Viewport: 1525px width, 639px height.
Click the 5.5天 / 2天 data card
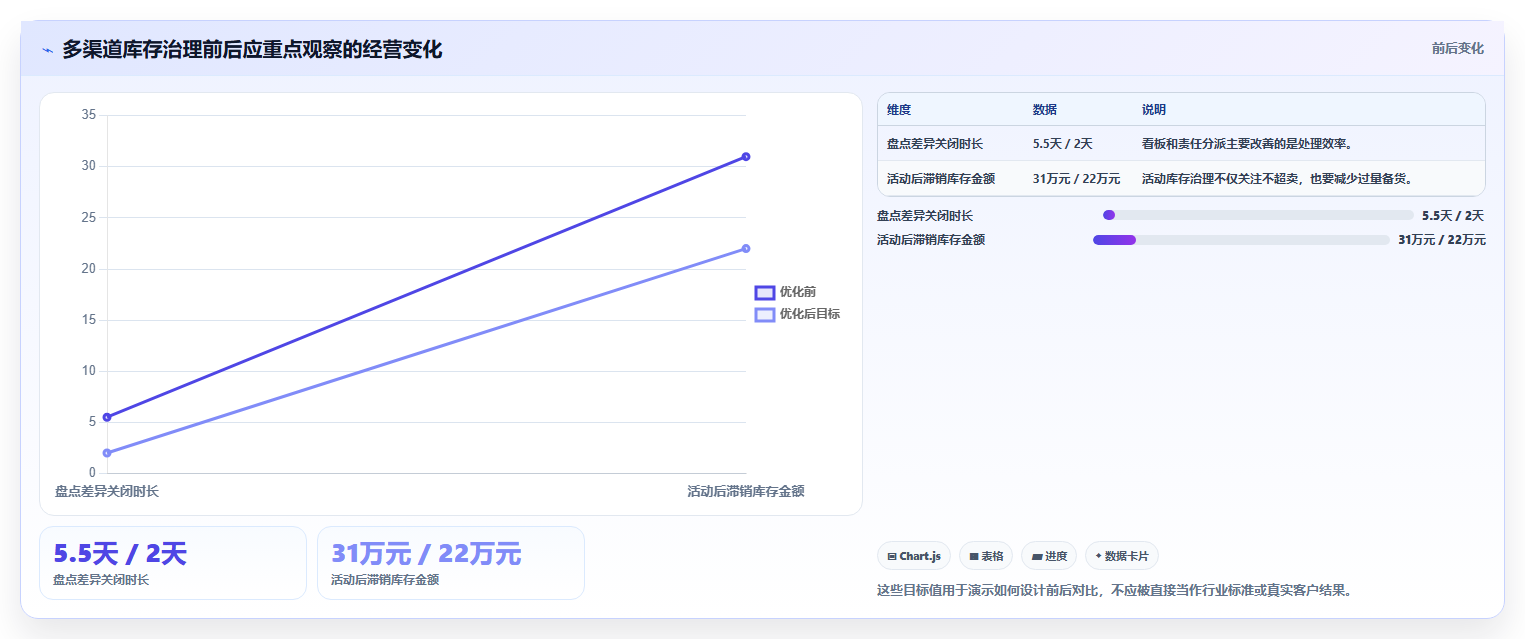[173, 563]
